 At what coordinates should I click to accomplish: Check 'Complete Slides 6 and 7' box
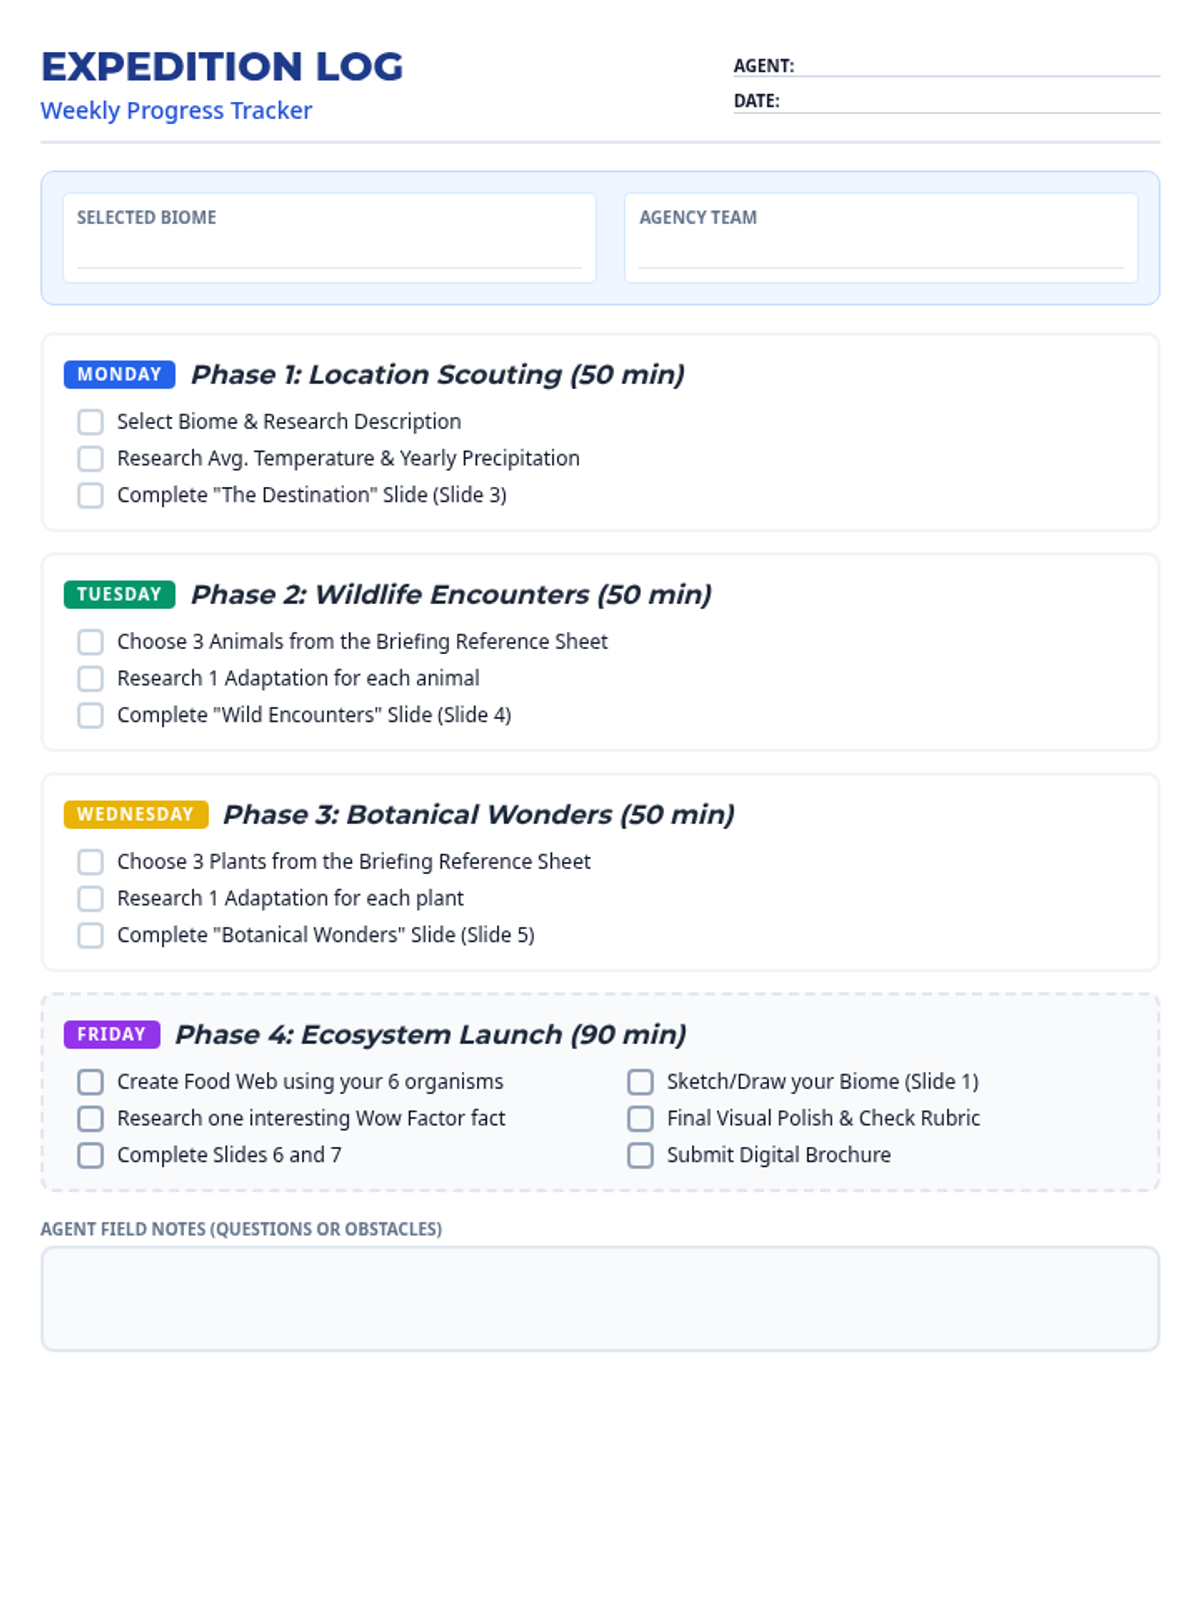coord(90,1155)
